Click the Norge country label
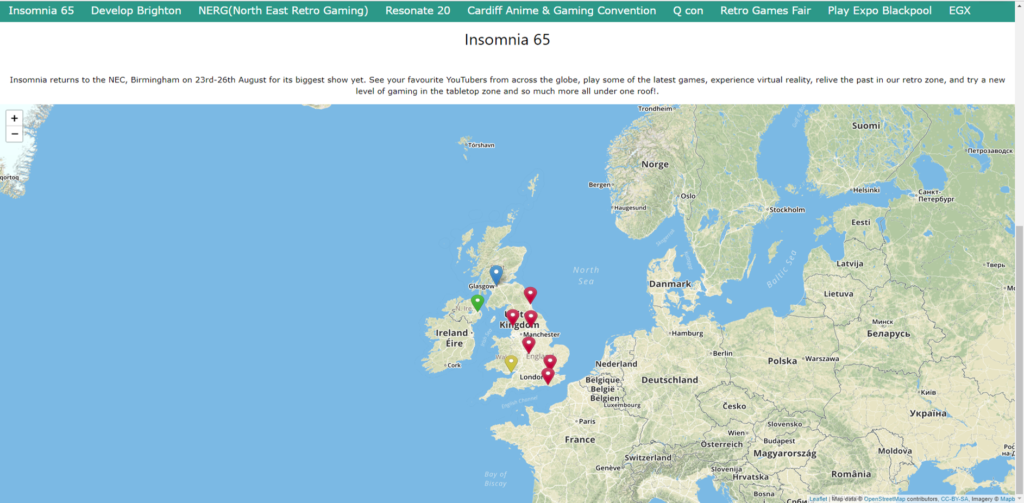 coord(654,165)
